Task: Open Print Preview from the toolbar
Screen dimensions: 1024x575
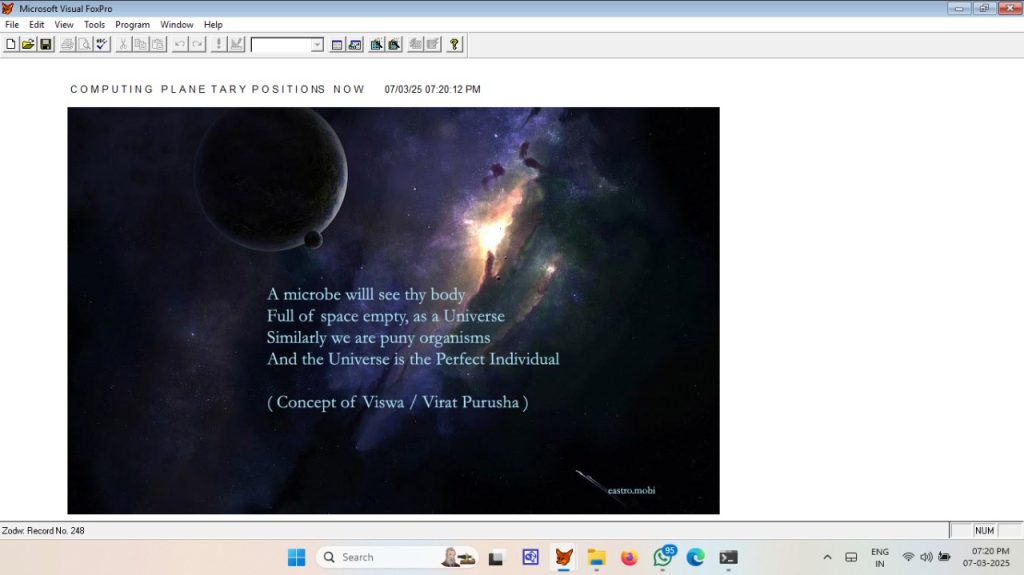Action: coord(84,44)
